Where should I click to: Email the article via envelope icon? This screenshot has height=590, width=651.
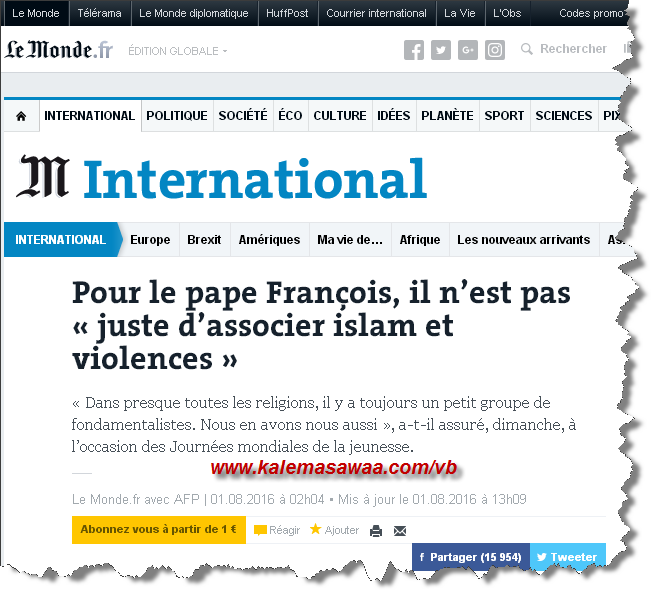(400, 531)
